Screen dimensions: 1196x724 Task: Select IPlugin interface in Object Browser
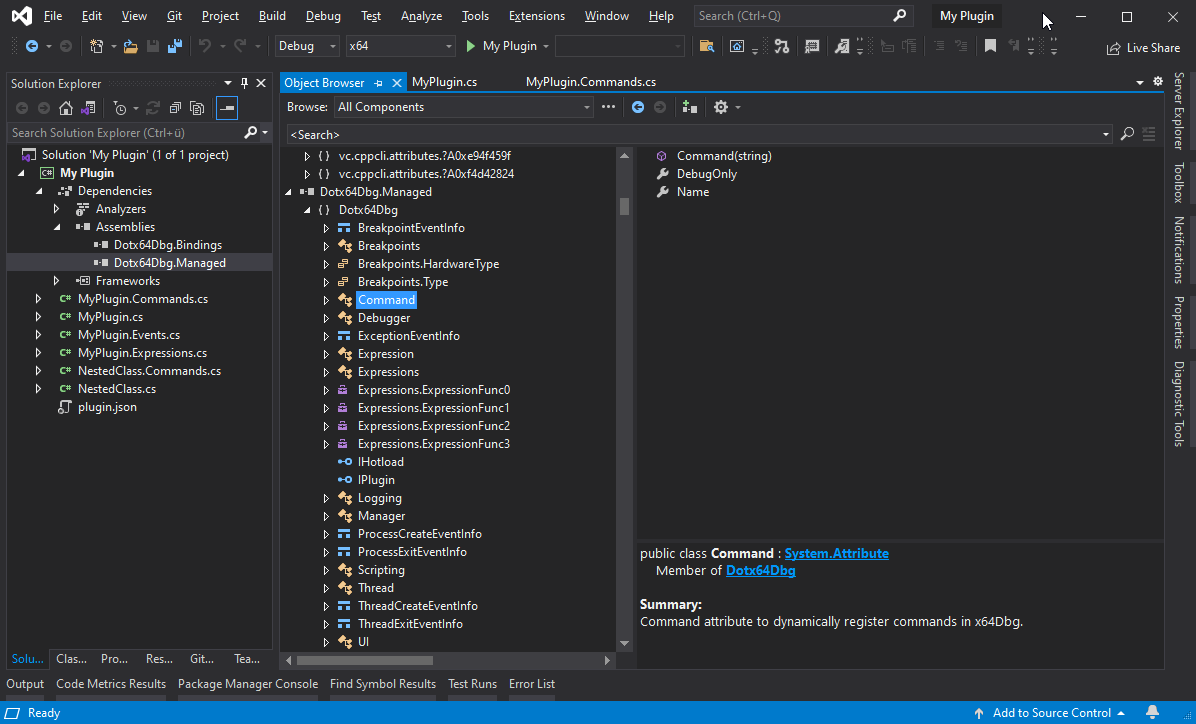click(376, 480)
